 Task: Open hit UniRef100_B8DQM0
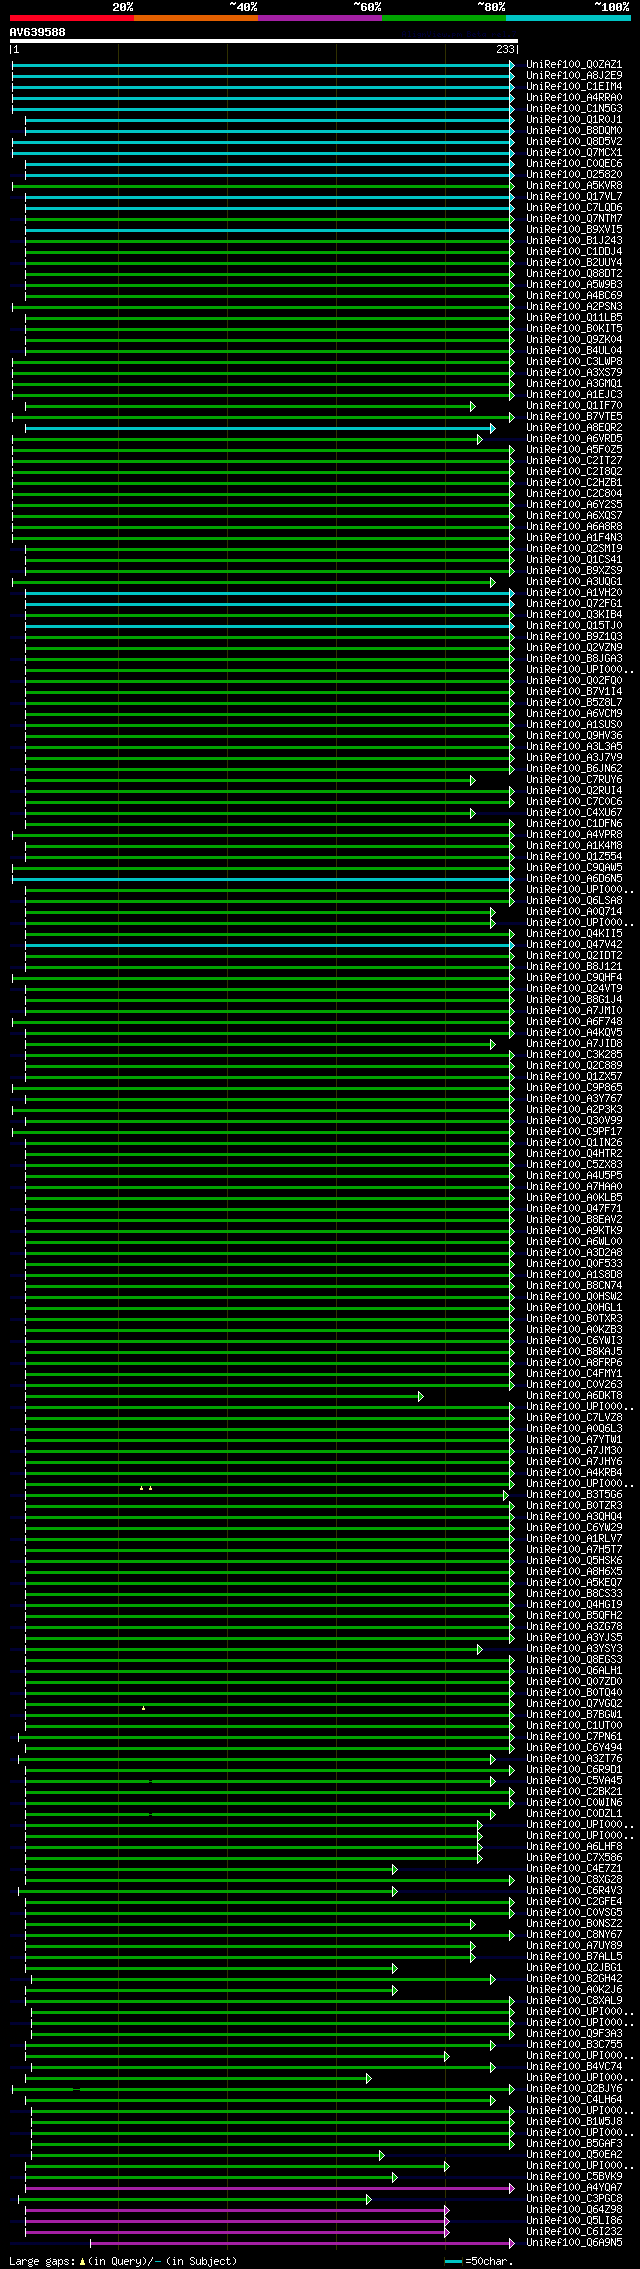(574, 130)
